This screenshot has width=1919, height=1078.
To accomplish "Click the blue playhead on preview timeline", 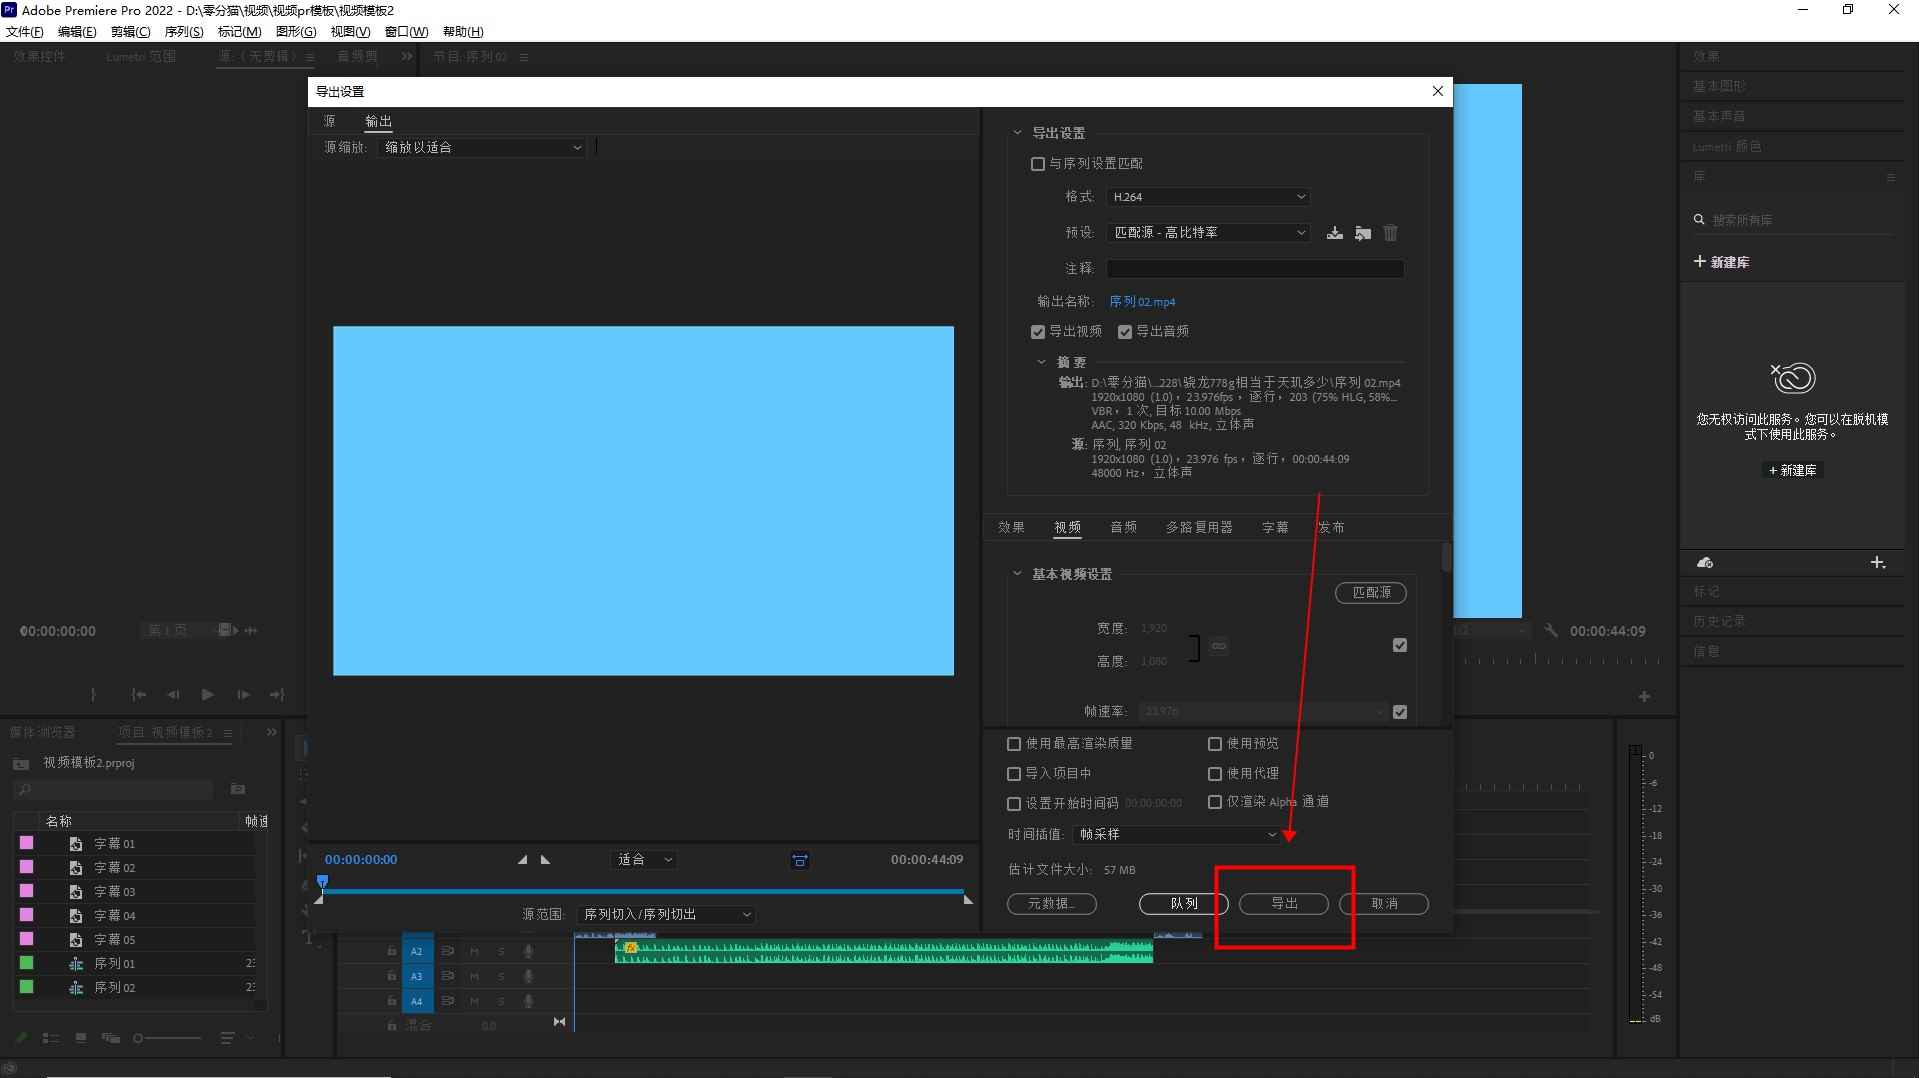I will (x=322, y=882).
